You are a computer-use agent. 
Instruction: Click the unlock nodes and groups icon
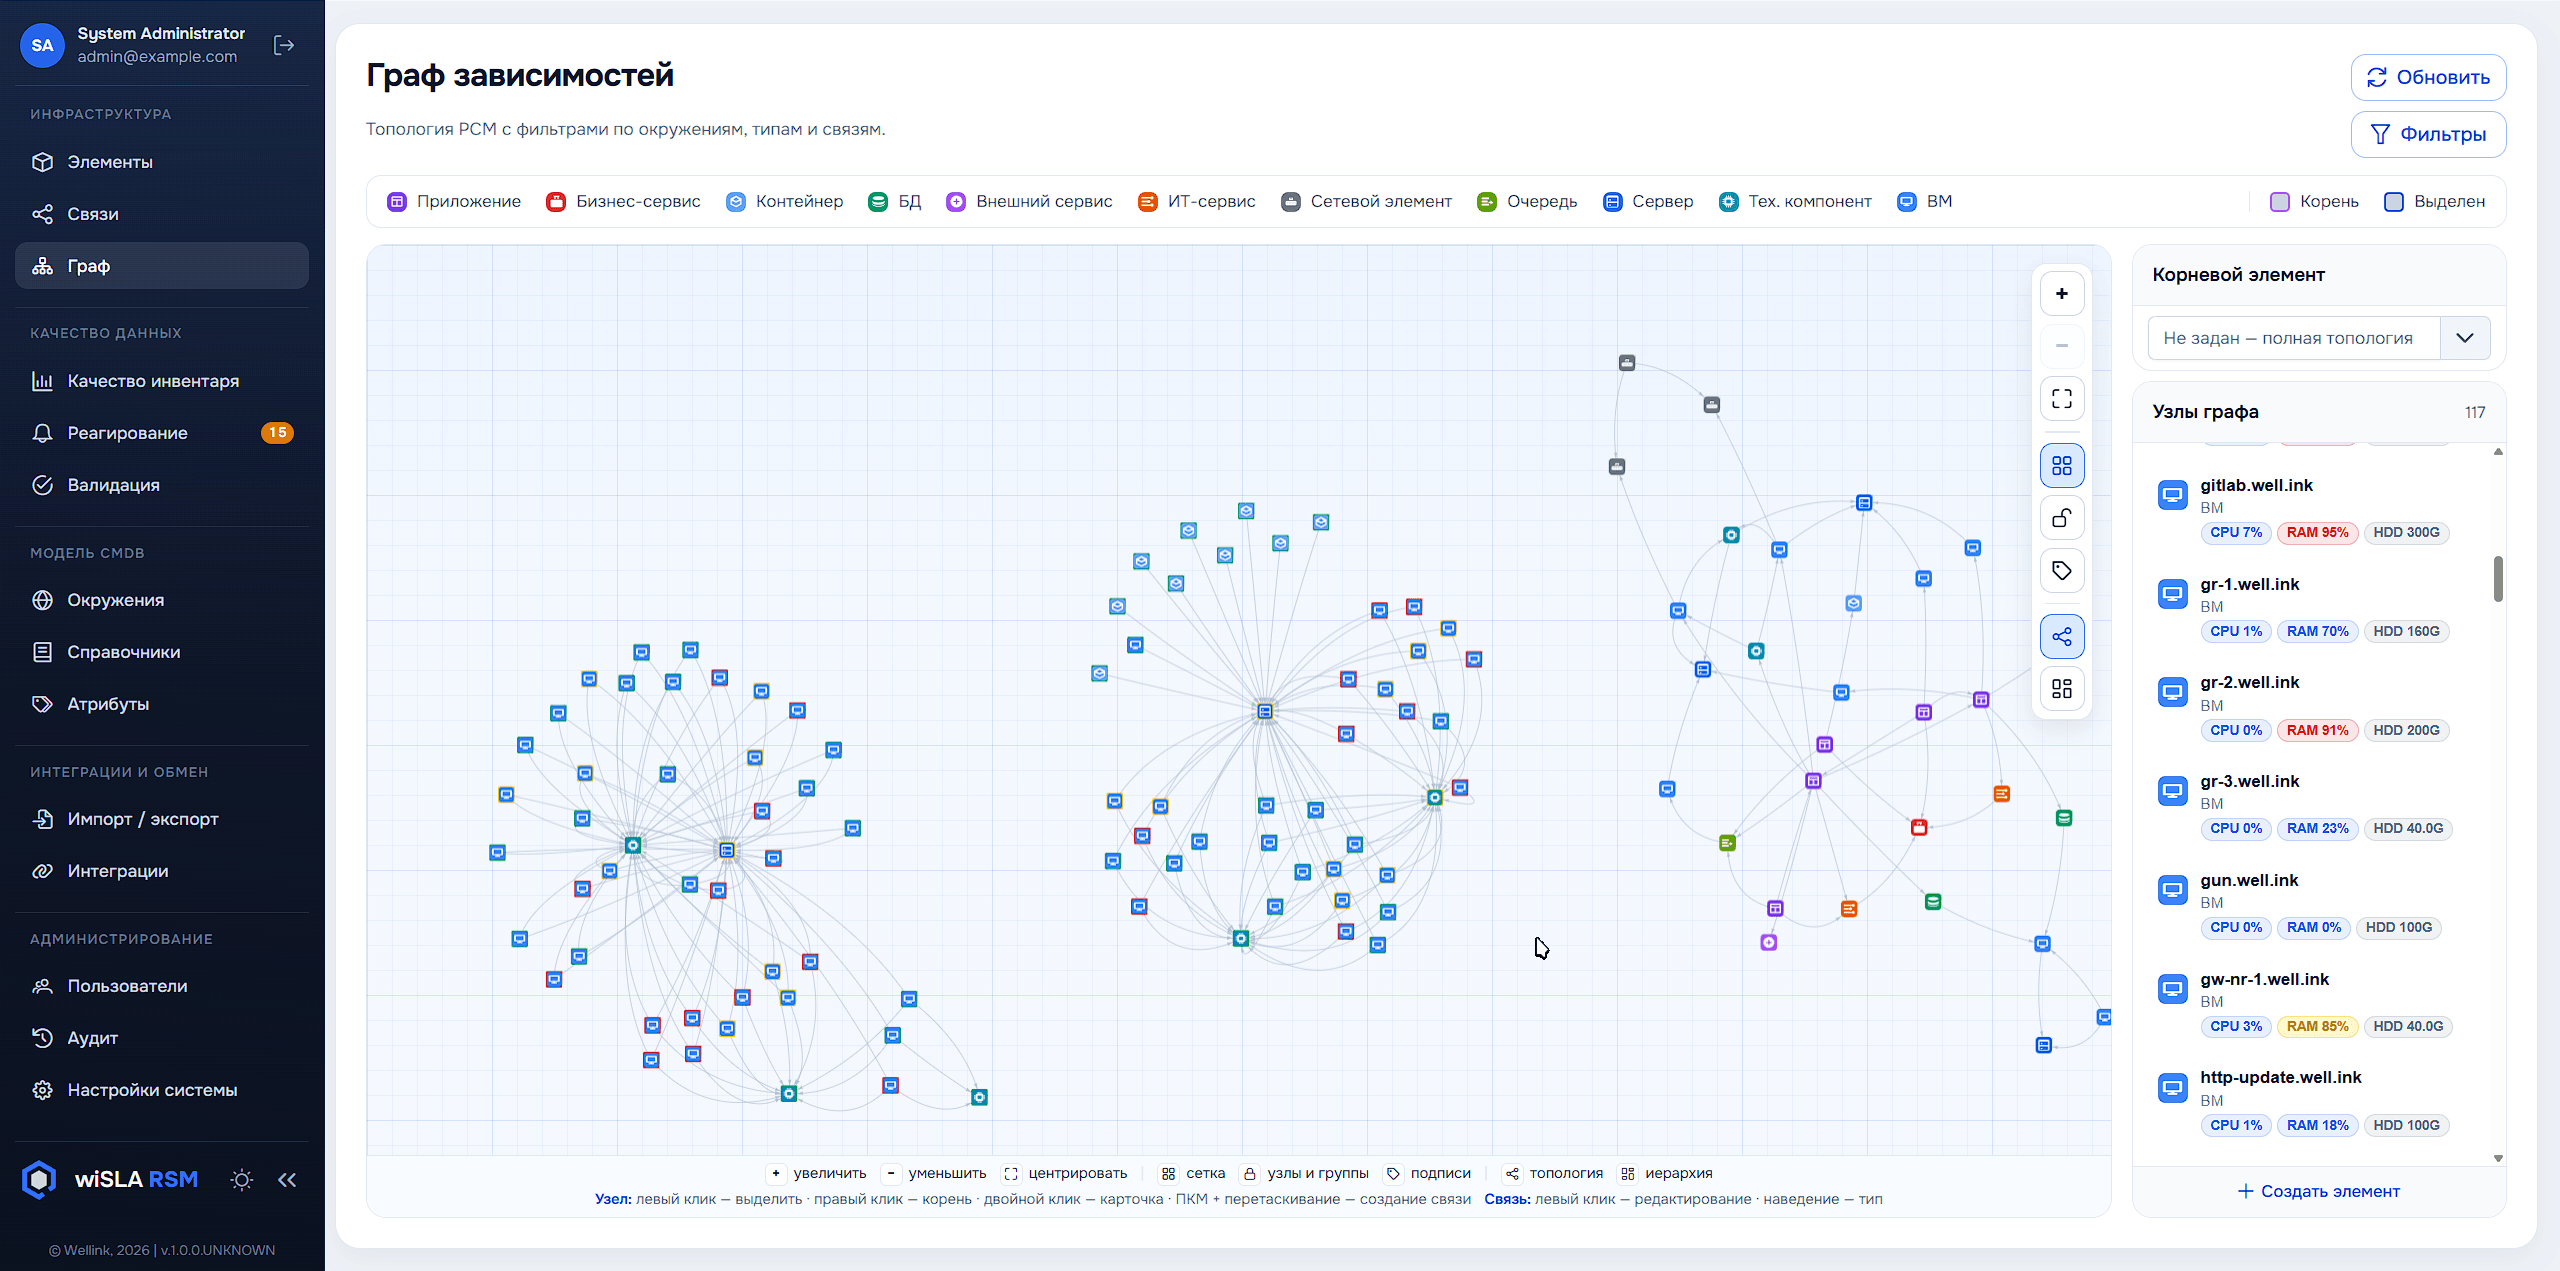[2061, 518]
